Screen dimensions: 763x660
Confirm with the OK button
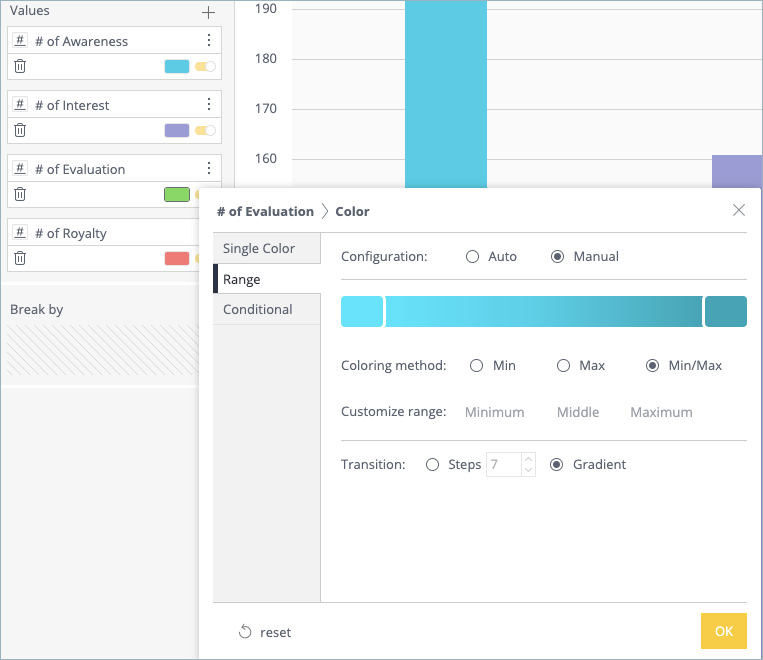tap(724, 632)
